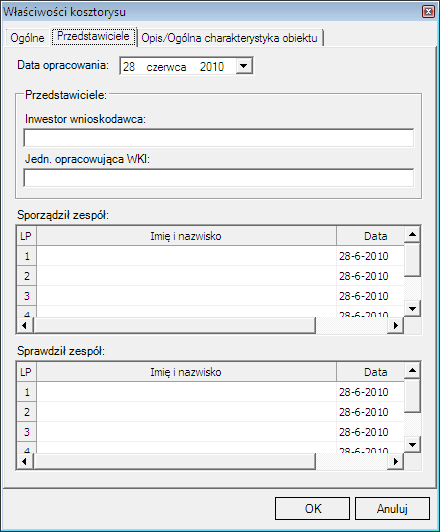Click the OK button
The height and width of the screenshot is (532, 440).
tap(312, 509)
